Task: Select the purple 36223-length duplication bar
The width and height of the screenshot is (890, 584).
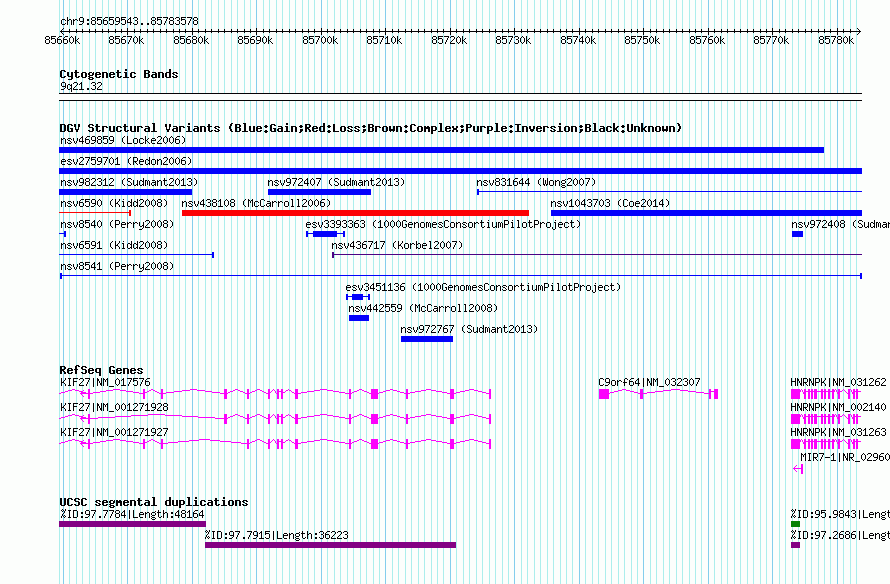Action: pos(330,545)
